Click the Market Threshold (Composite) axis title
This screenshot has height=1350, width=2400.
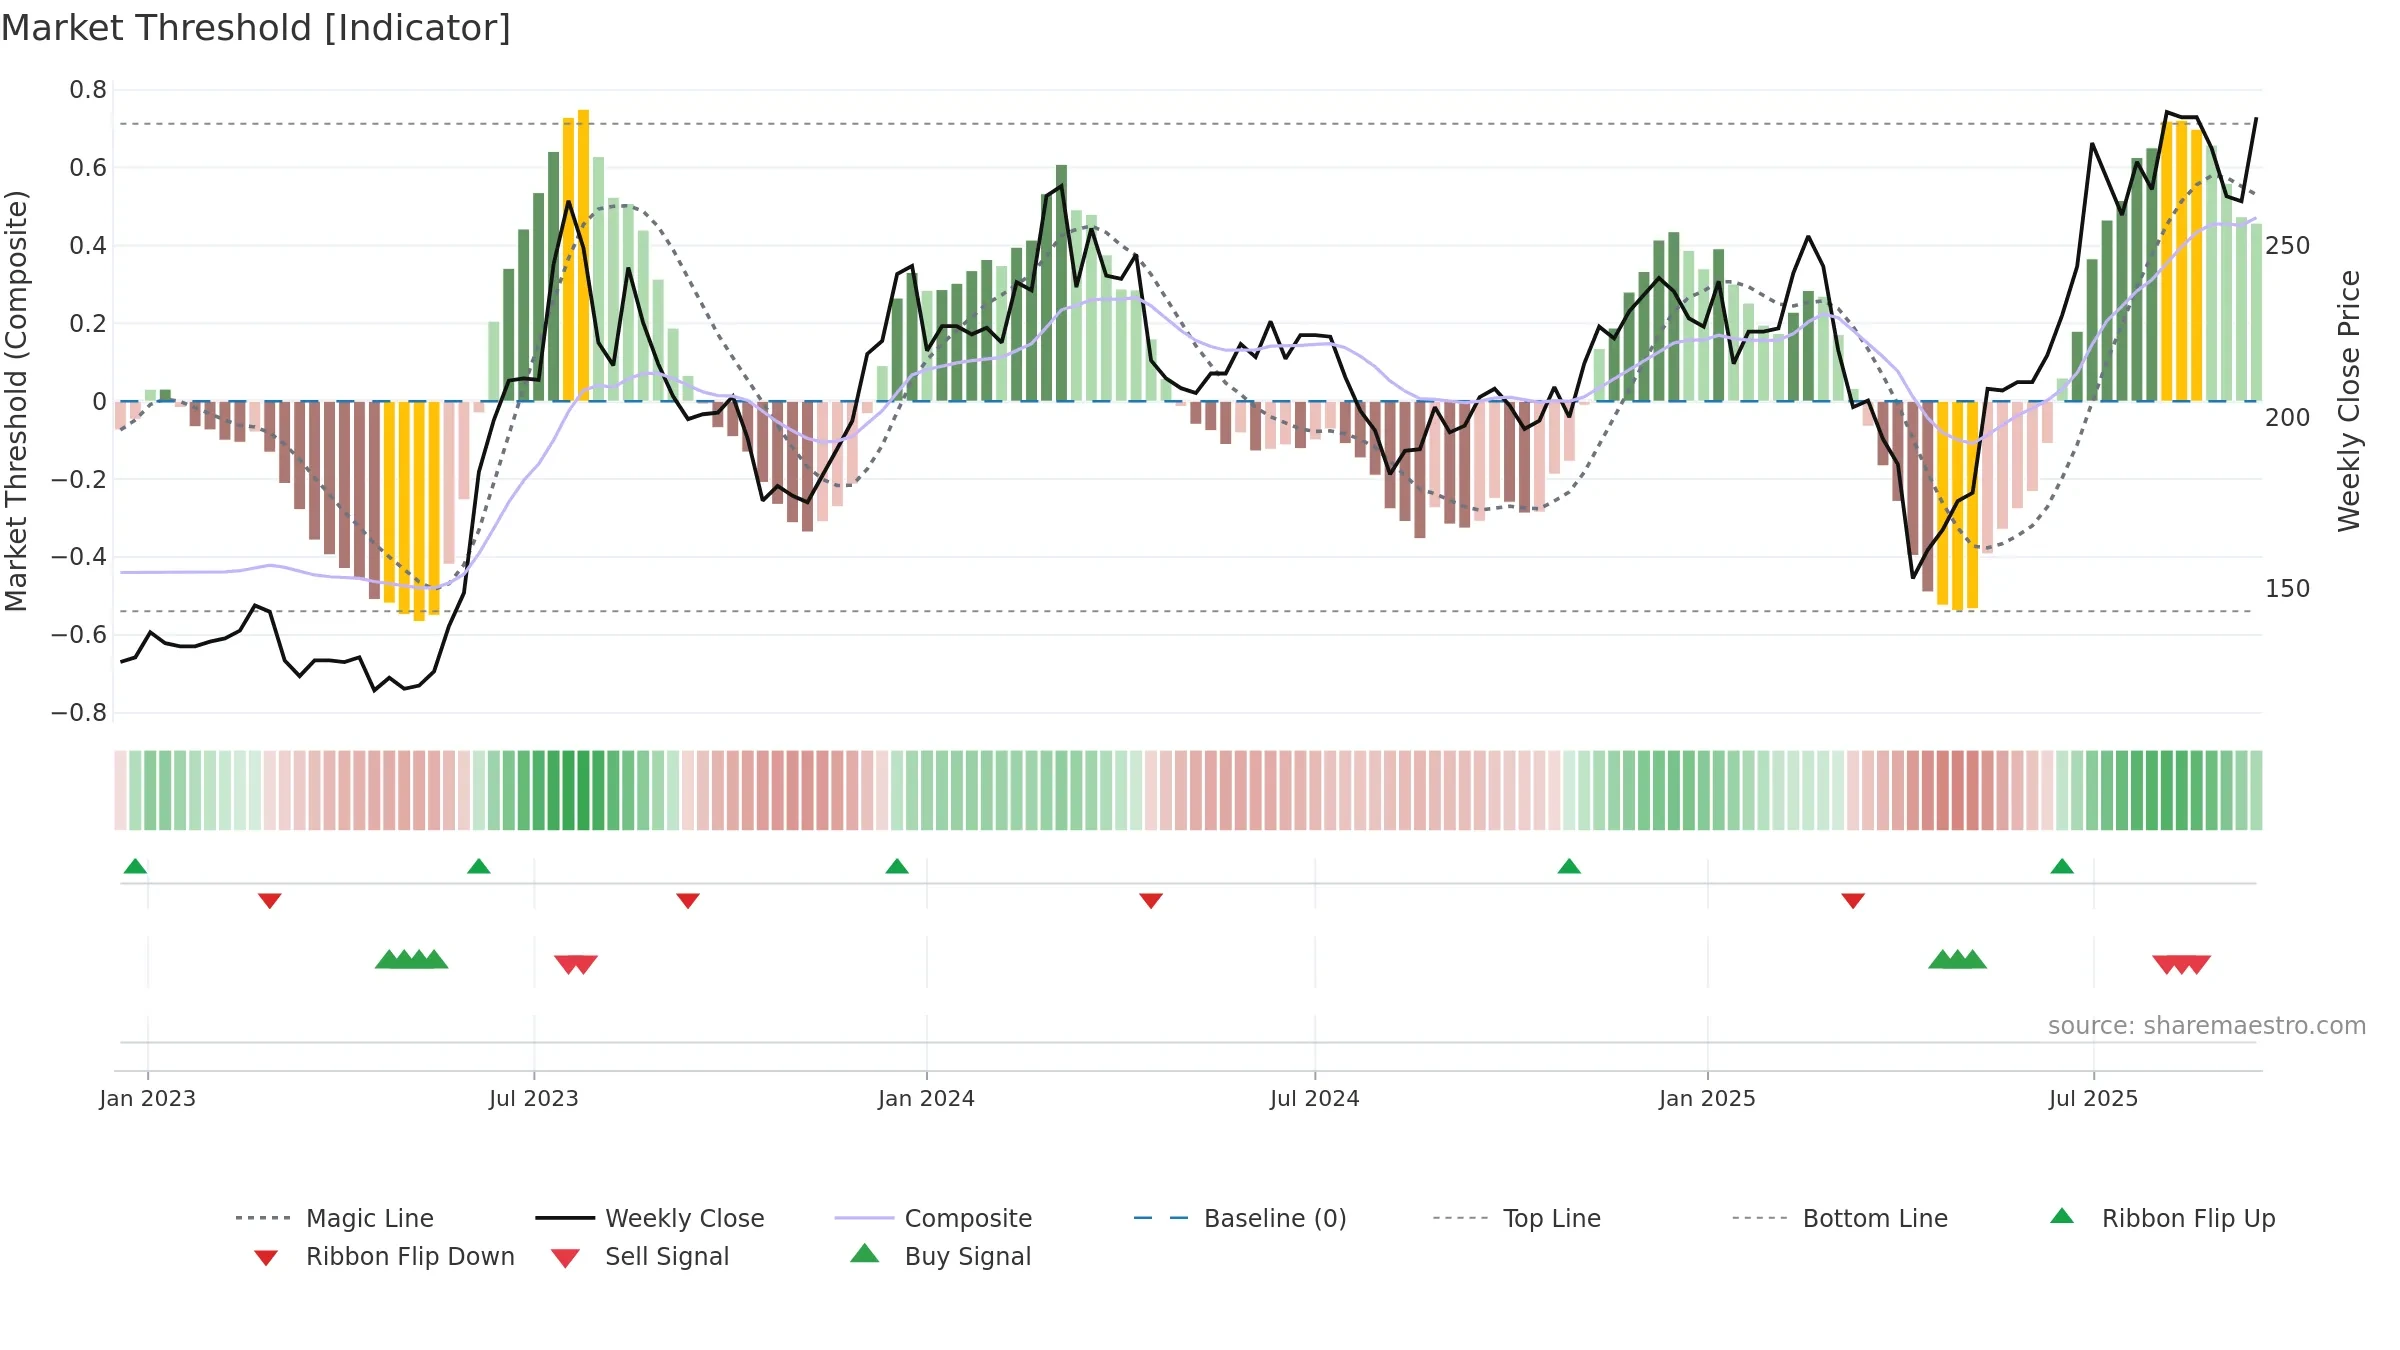(16, 401)
